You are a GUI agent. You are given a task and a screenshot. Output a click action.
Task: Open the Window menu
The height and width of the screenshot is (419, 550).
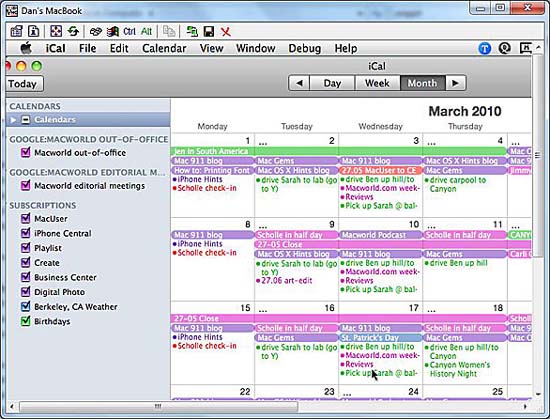tap(255, 48)
